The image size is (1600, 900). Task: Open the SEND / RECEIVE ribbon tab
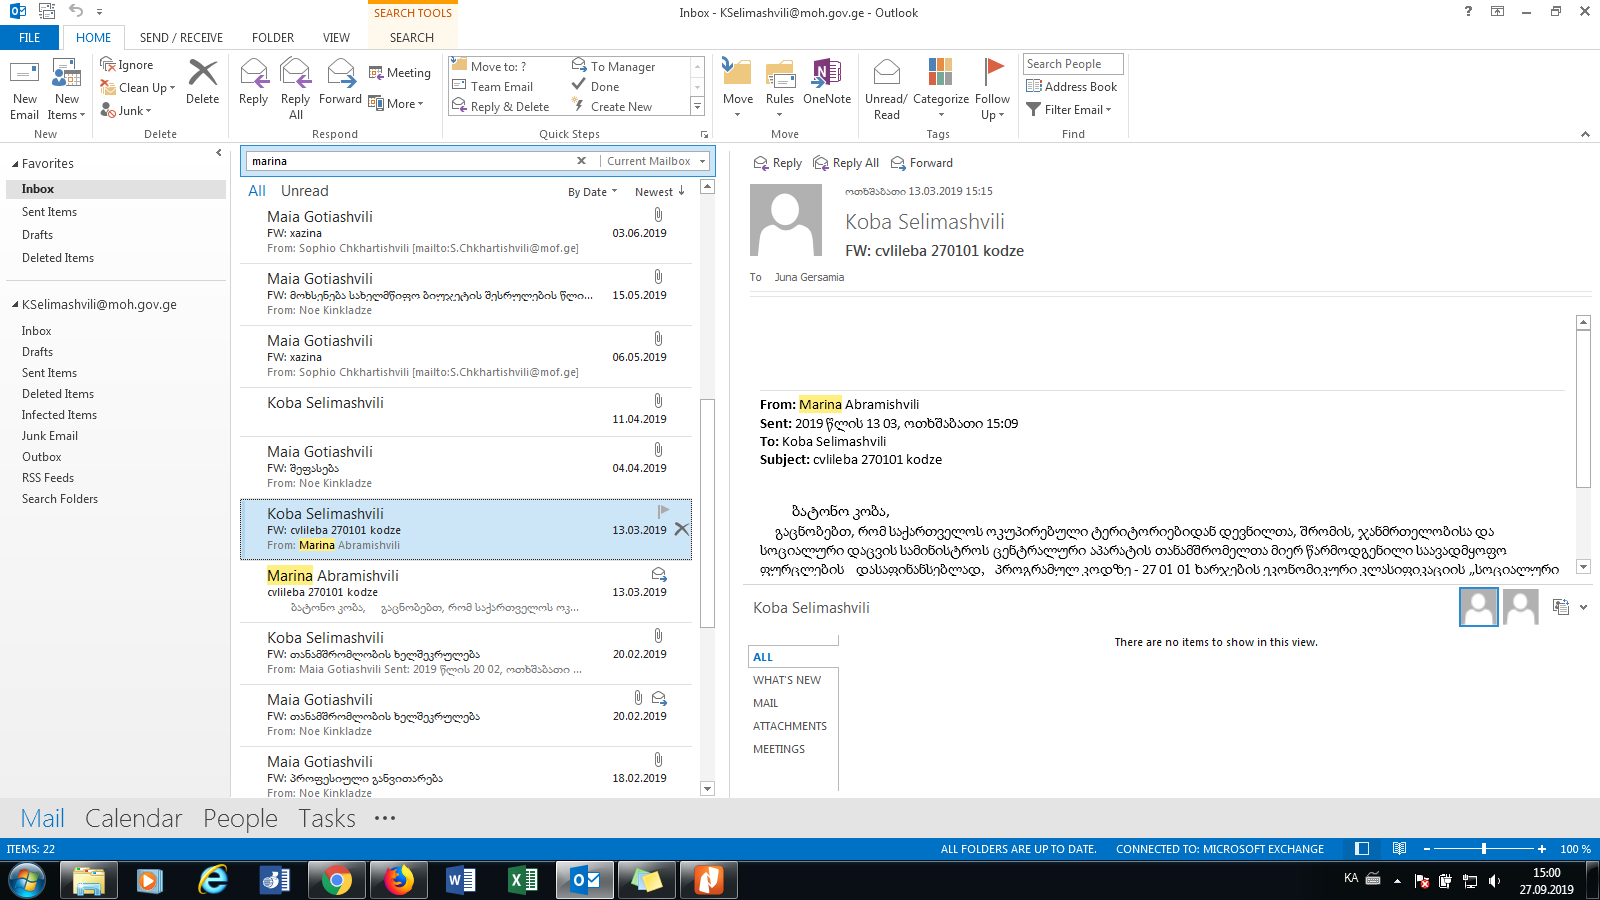(181, 38)
